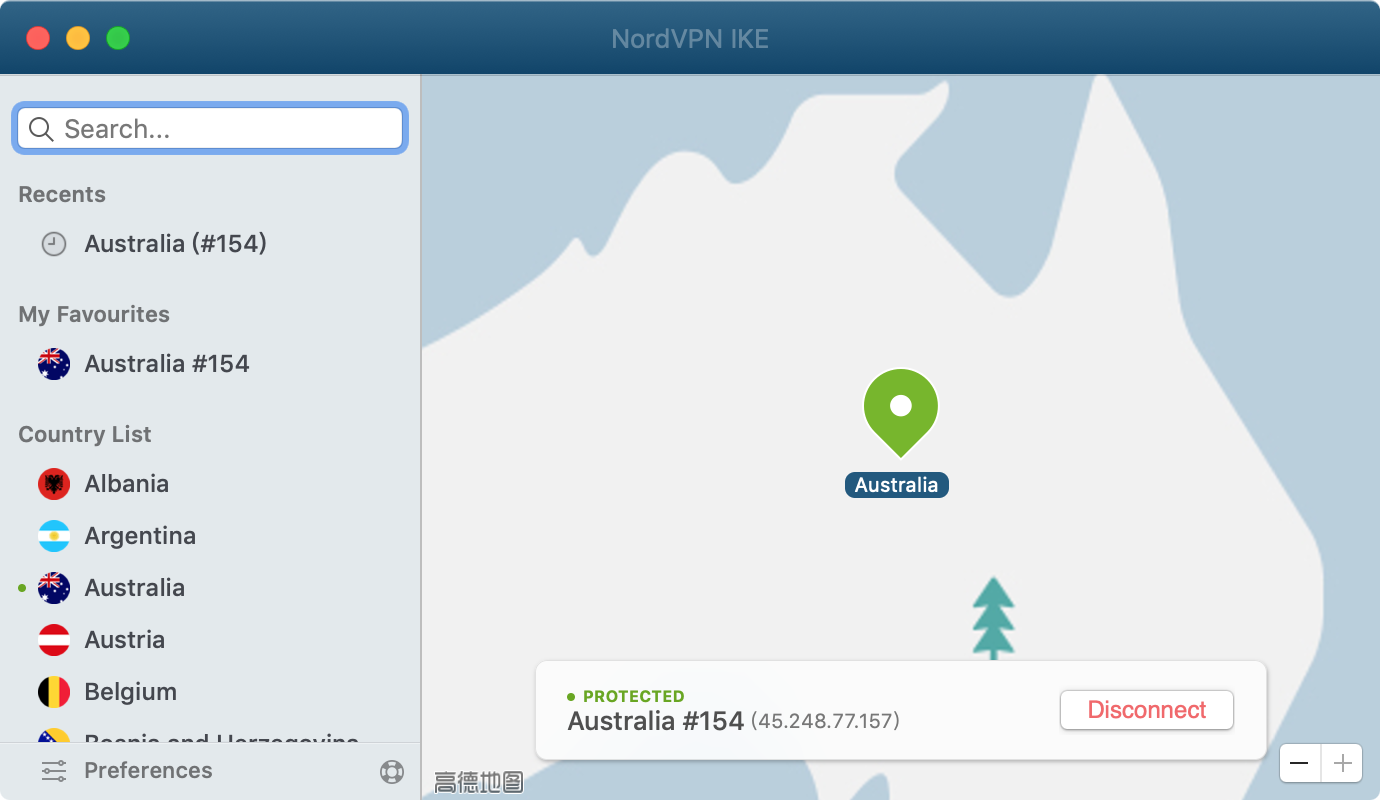Close the NordVPN window with red button
The image size is (1380, 800).
click(x=38, y=38)
